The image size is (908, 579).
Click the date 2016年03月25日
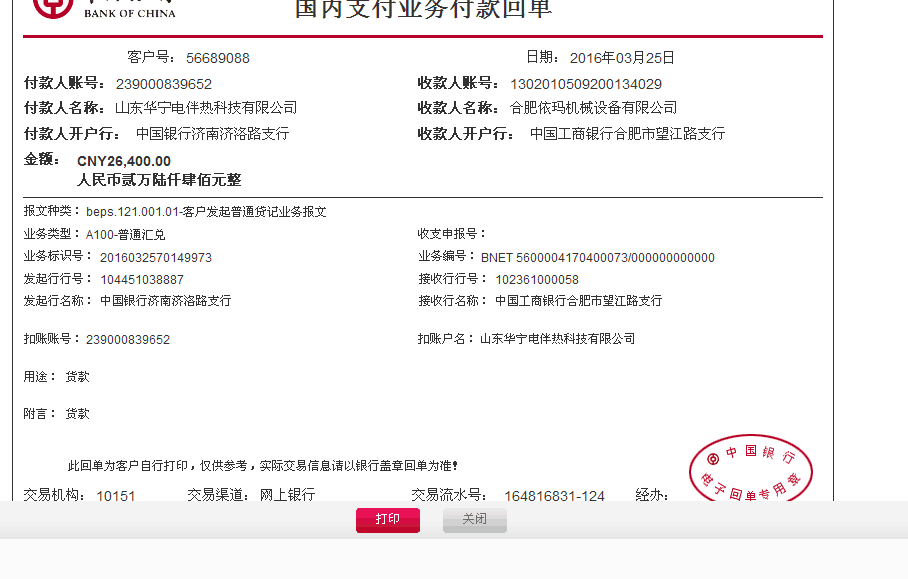click(x=619, y=58)
